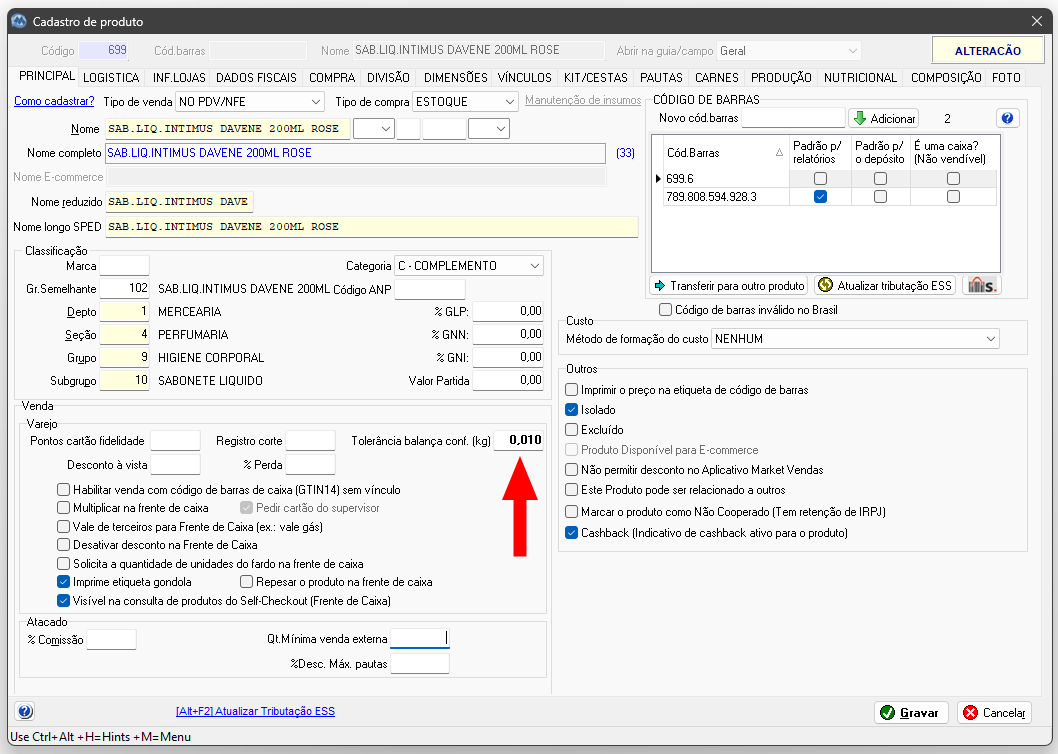Click the Desconto à vista field
This screenshot has height=754, width=1058.
coord(175,464)
